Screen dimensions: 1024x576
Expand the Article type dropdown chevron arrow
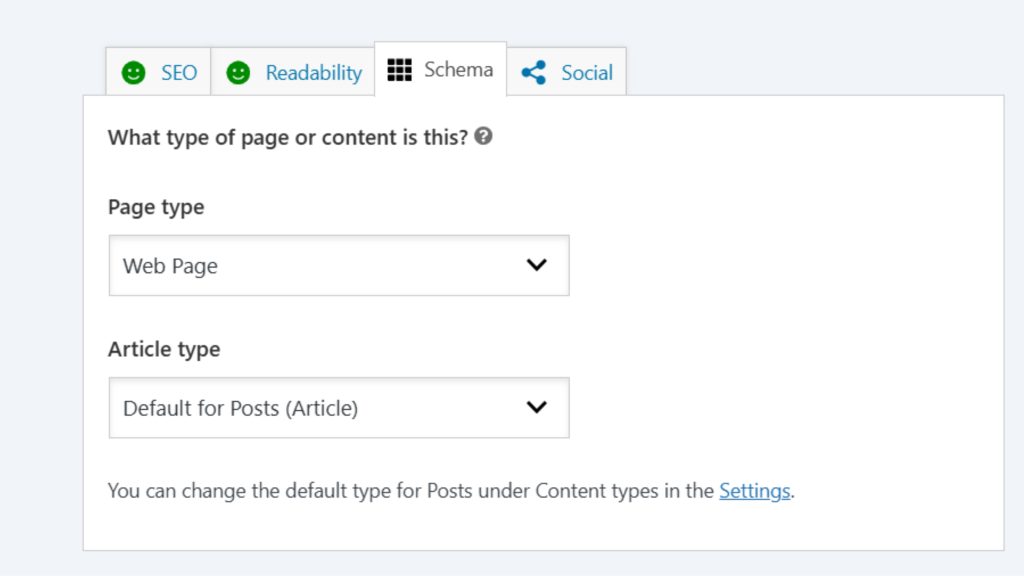tap(537, 408)
